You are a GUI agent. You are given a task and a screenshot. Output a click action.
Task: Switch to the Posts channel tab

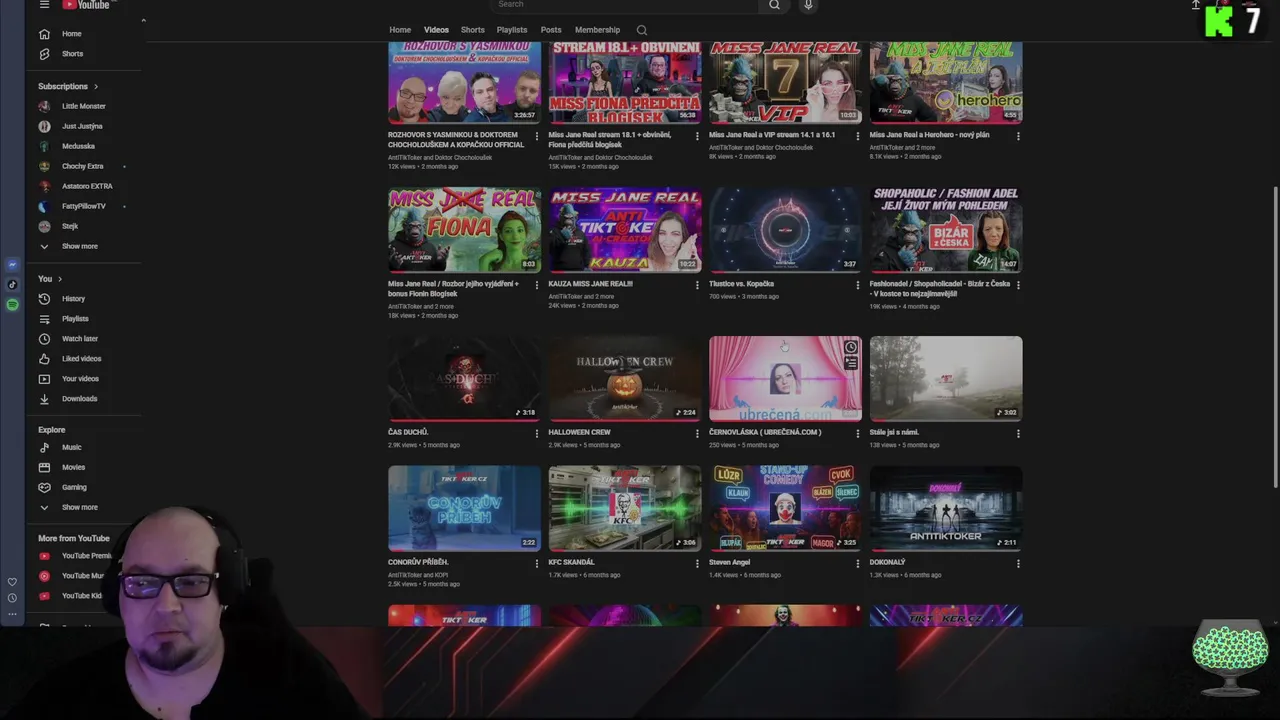(x=551, y=30)
